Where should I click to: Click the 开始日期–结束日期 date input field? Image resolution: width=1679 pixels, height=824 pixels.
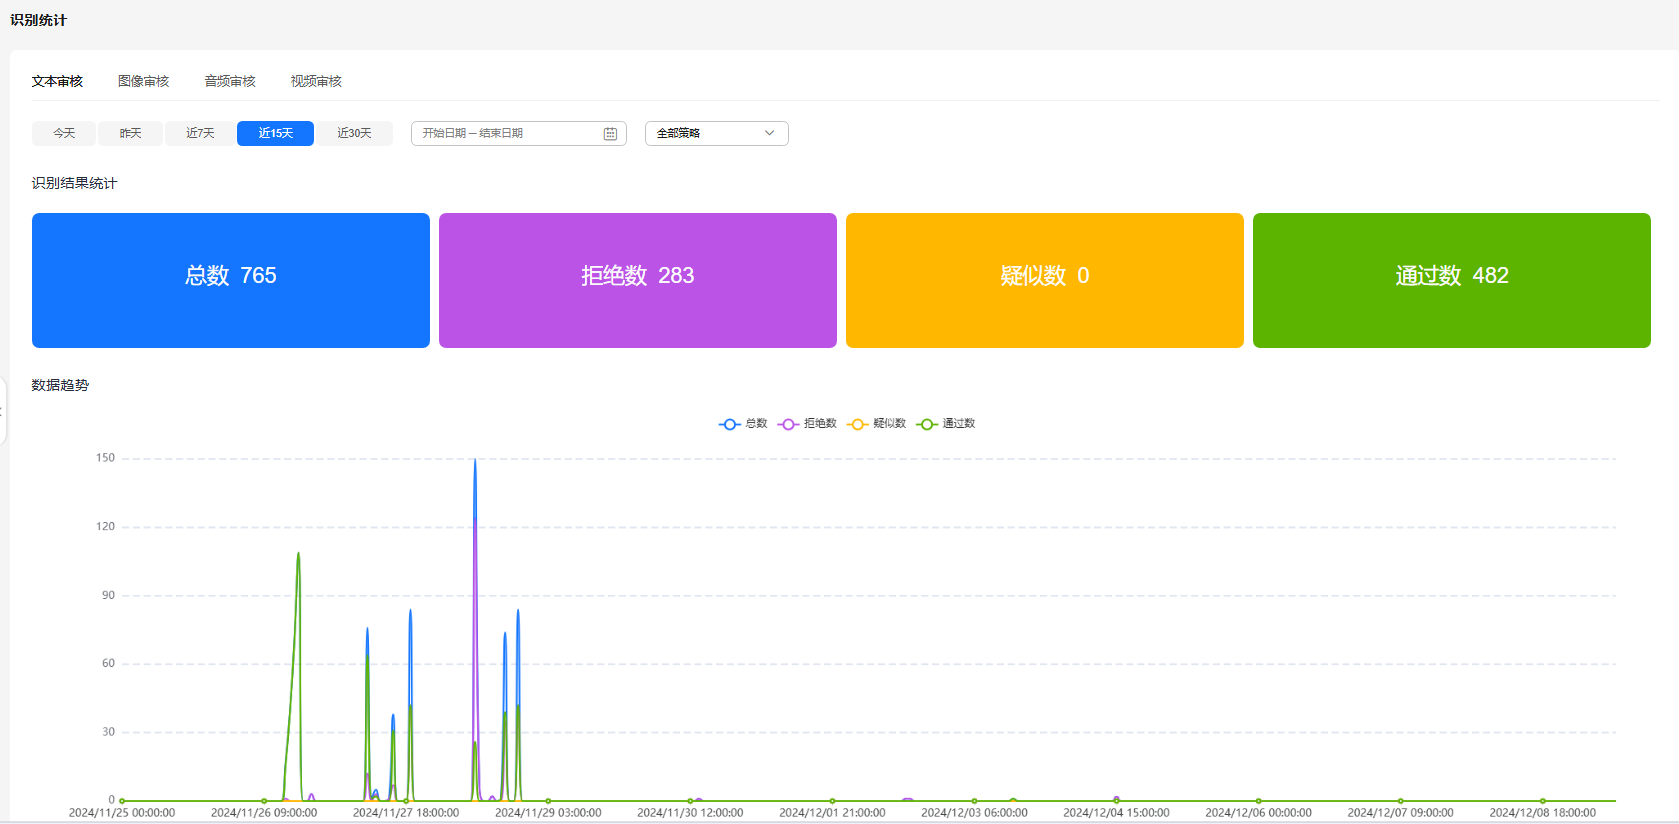click(x=505, y=133)
